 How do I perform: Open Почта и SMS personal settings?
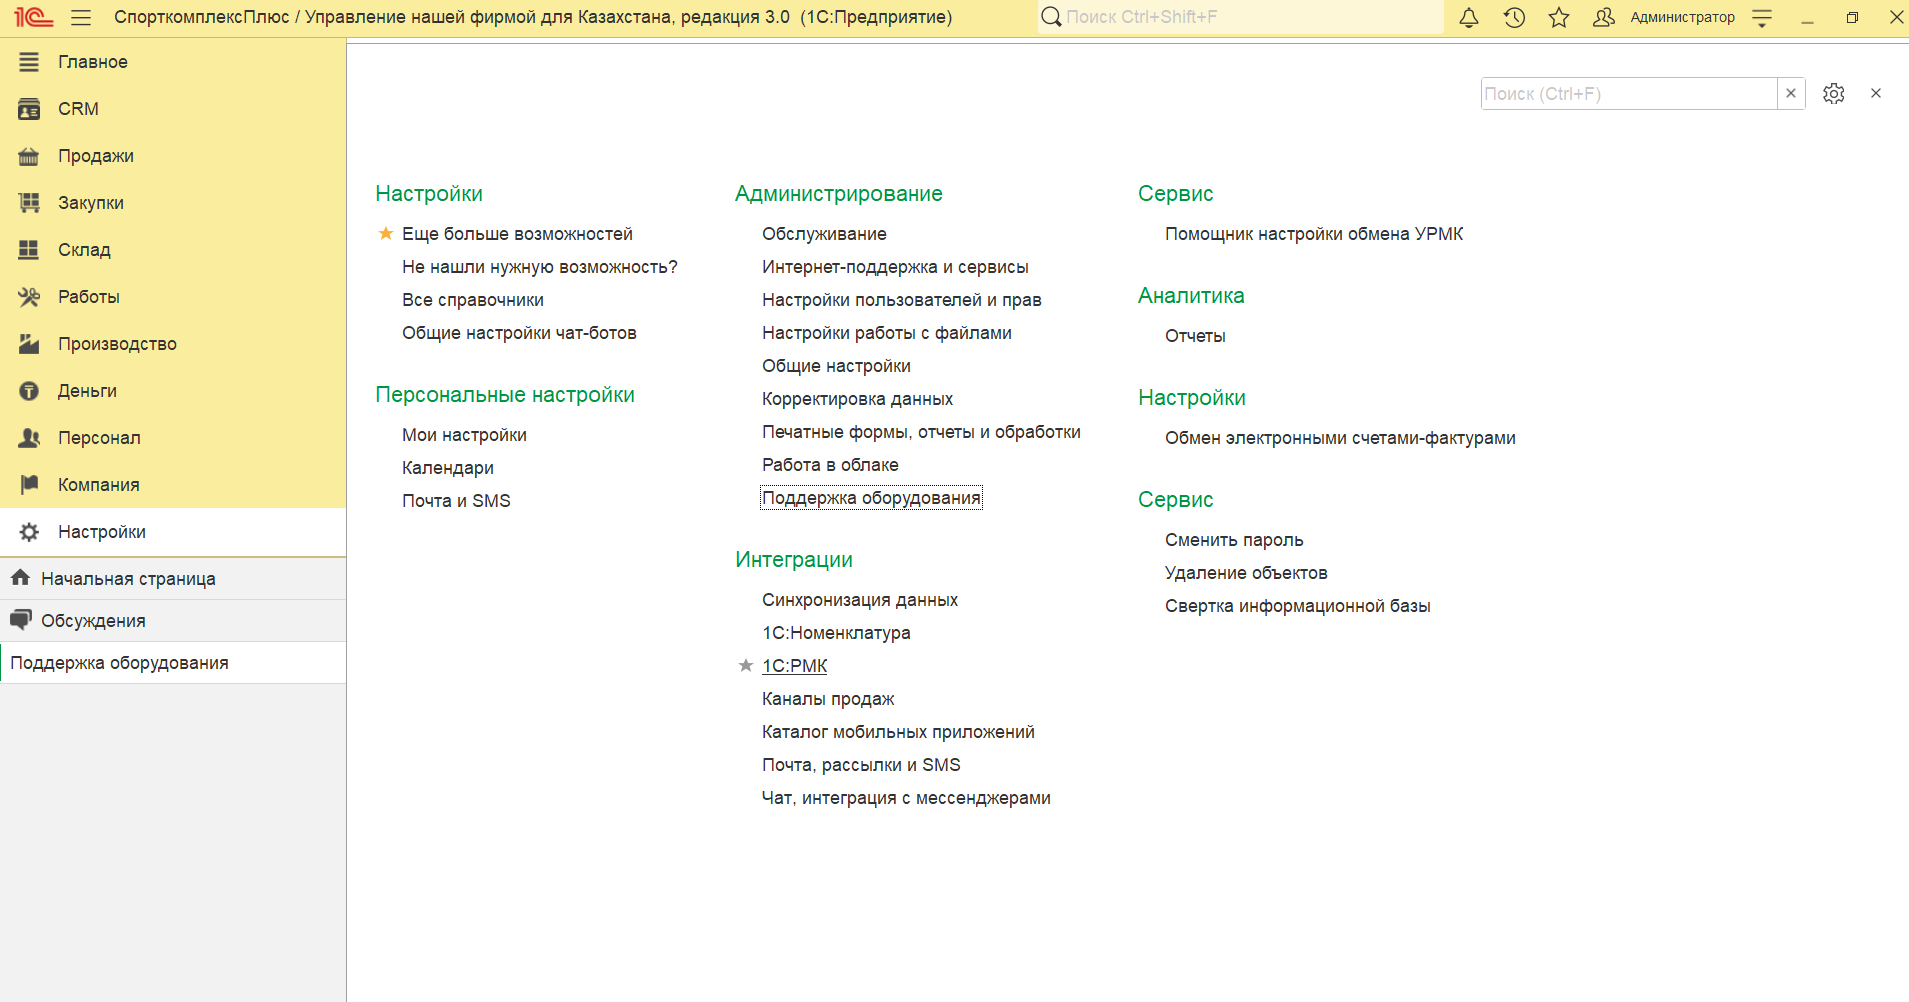456,501
